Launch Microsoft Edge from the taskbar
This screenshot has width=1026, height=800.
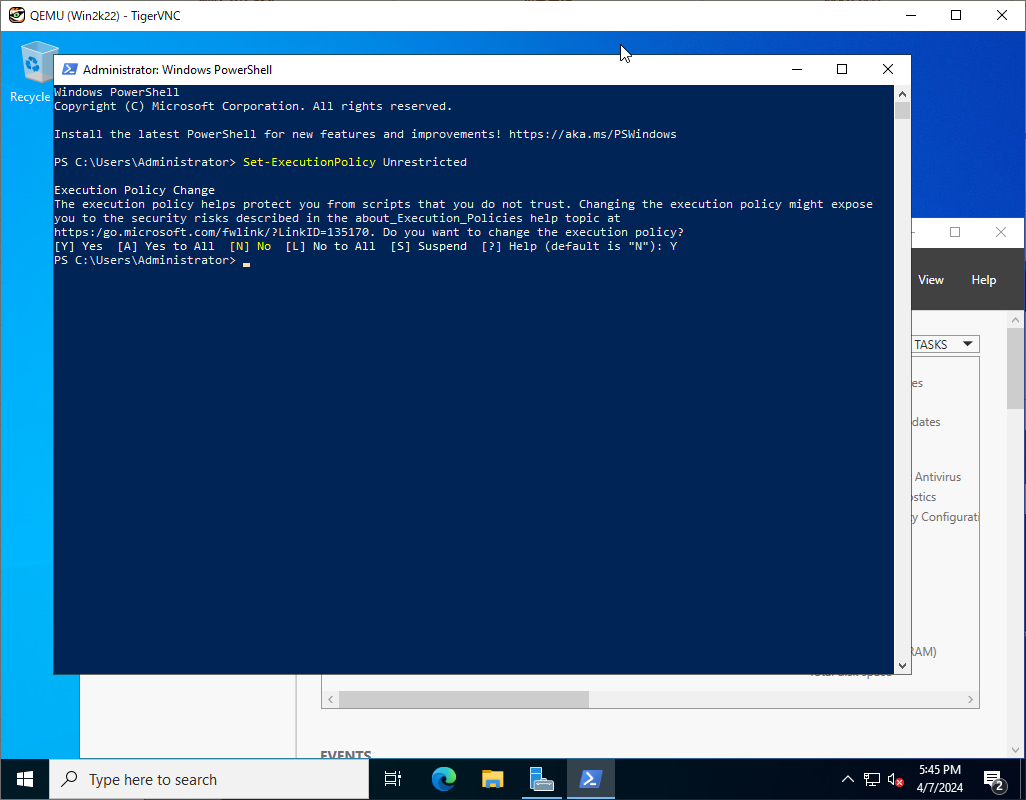pyautogui.click(x=443, y=779)
